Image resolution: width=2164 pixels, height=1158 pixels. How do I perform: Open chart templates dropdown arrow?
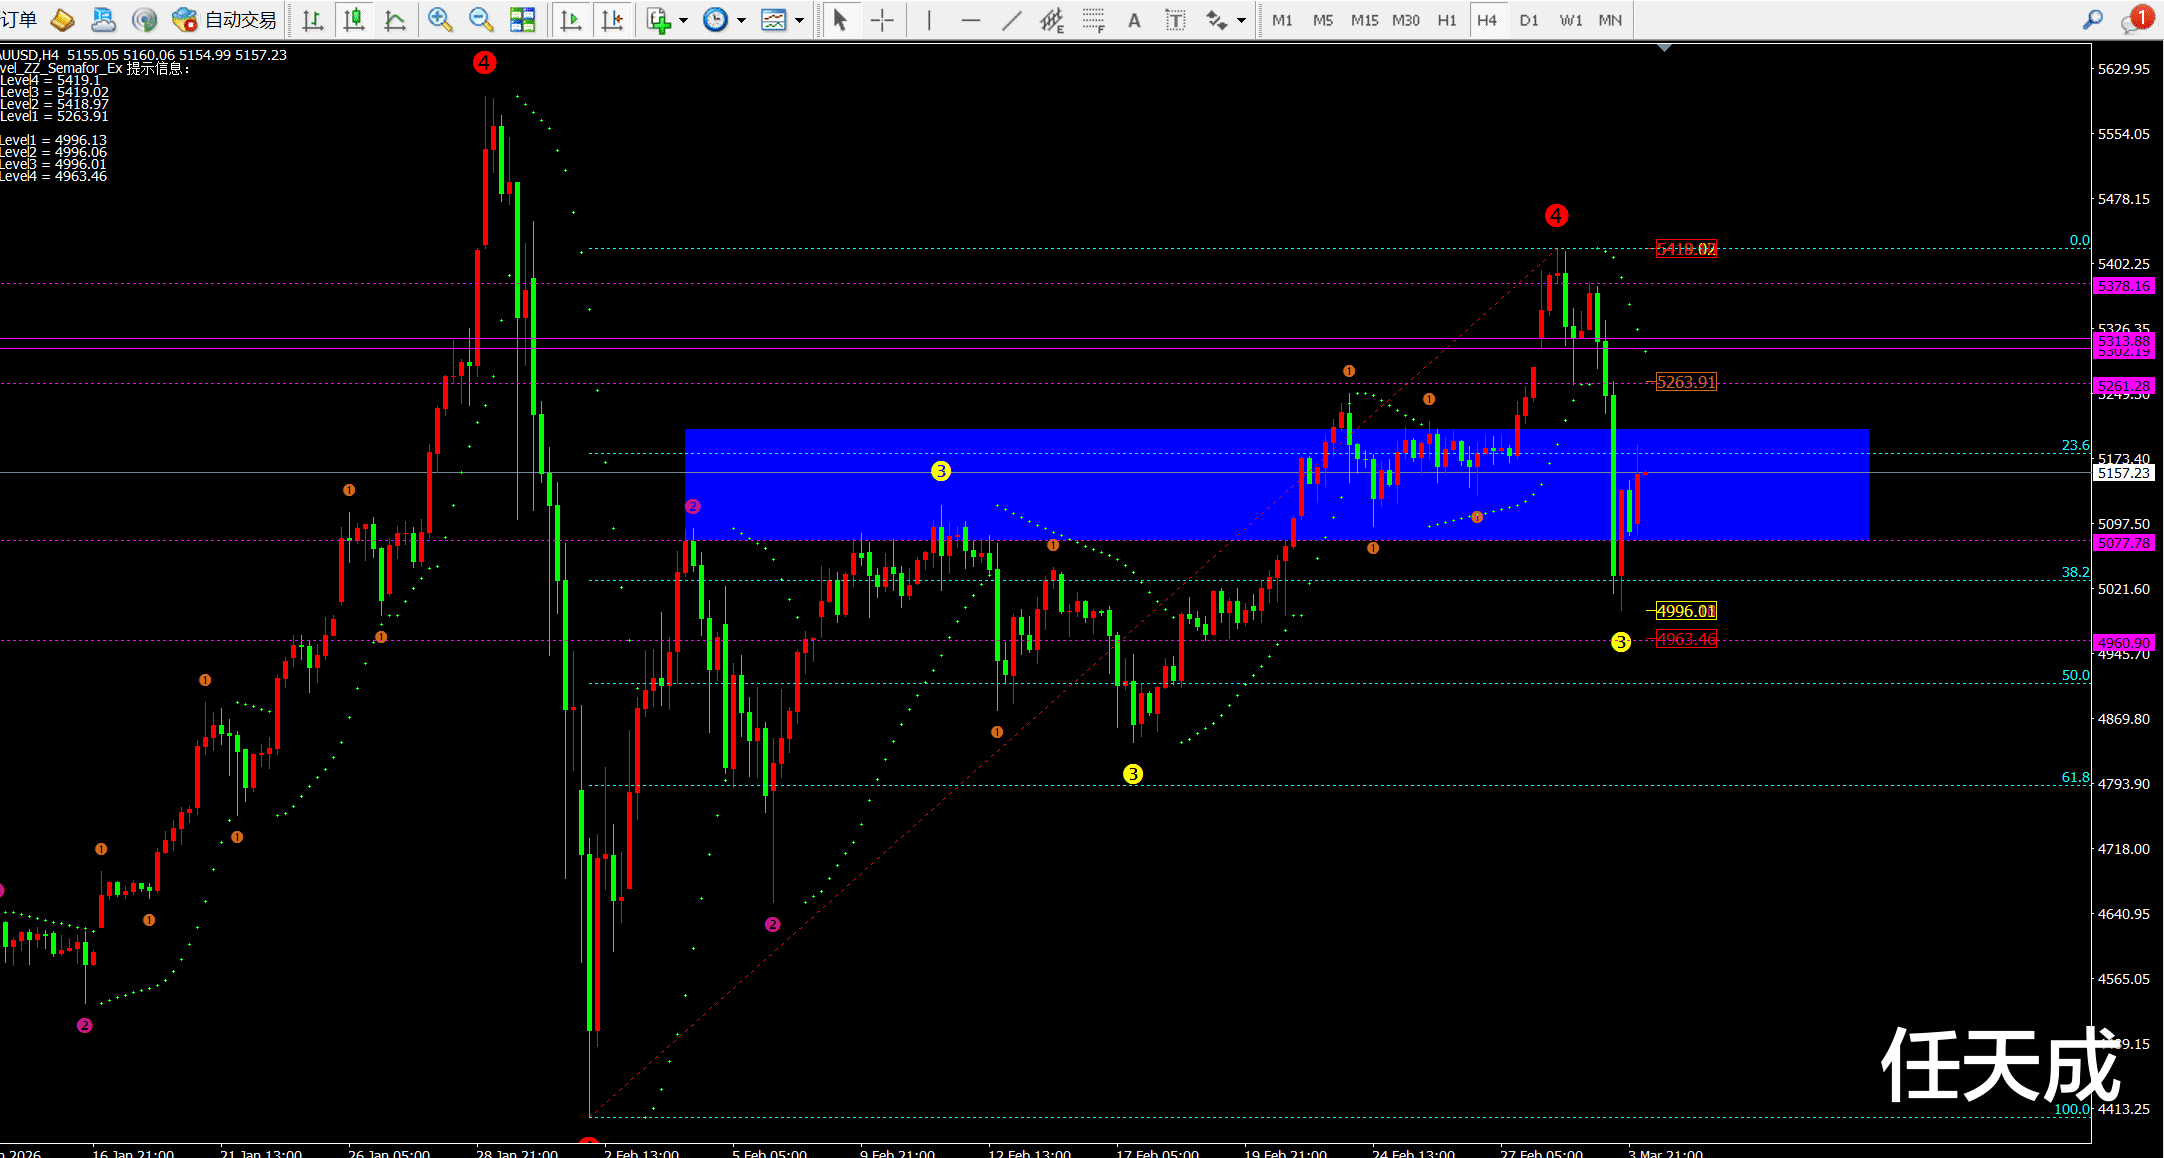799,21
